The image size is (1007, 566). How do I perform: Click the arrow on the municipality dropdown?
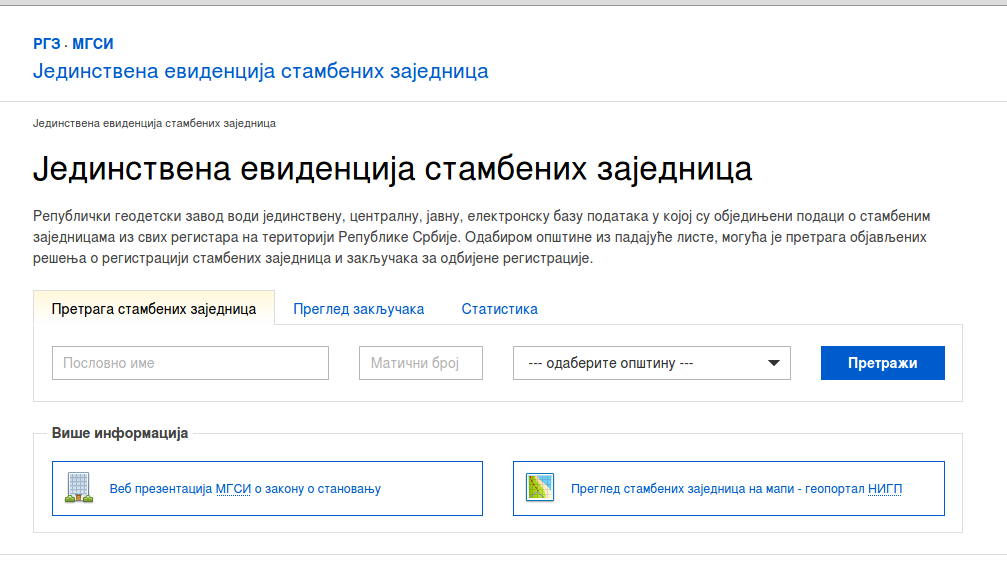click(x=773, y=363)
